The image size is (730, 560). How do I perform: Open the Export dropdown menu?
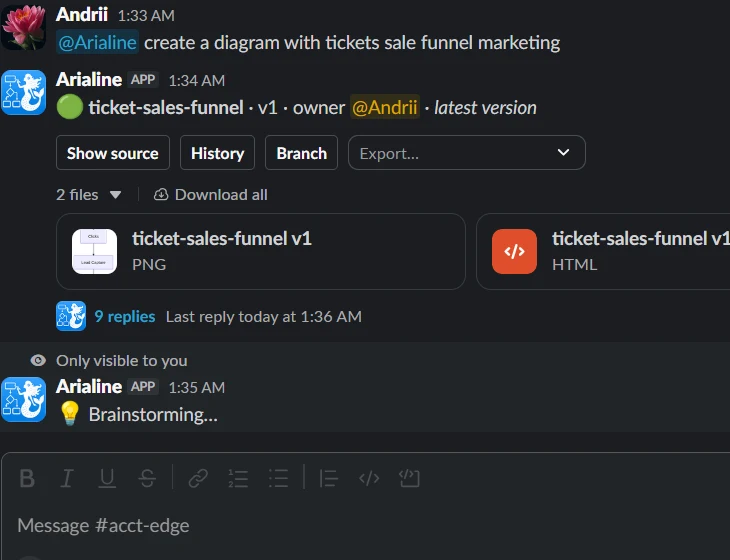tap(466, 153)
